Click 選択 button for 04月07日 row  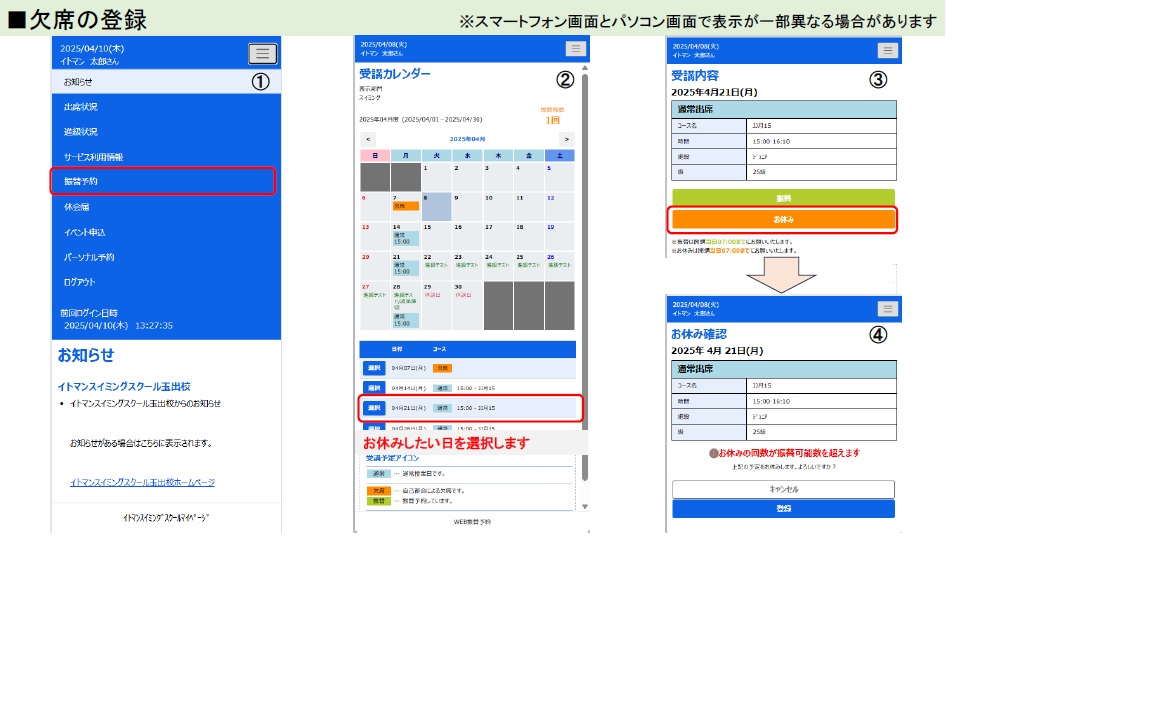coord(373,368)
